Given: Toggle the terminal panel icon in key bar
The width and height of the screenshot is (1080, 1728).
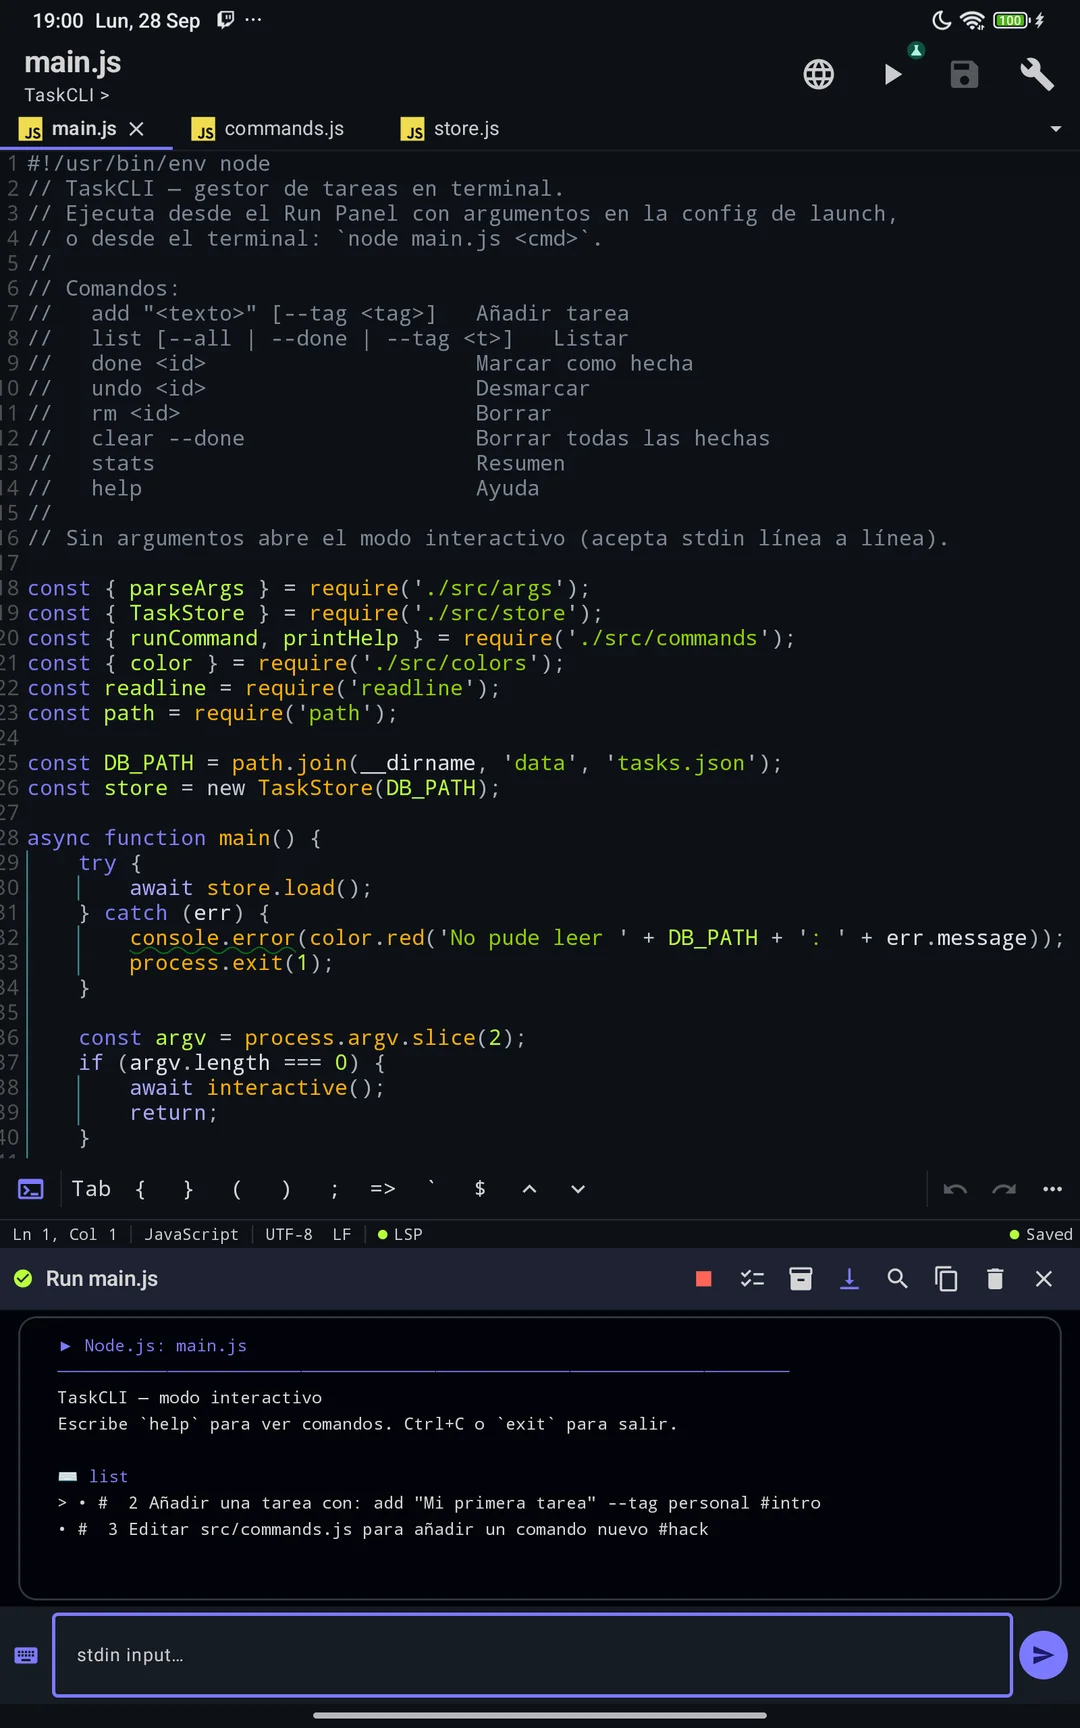Looking at the screenshot, I should click(31, 1189).
